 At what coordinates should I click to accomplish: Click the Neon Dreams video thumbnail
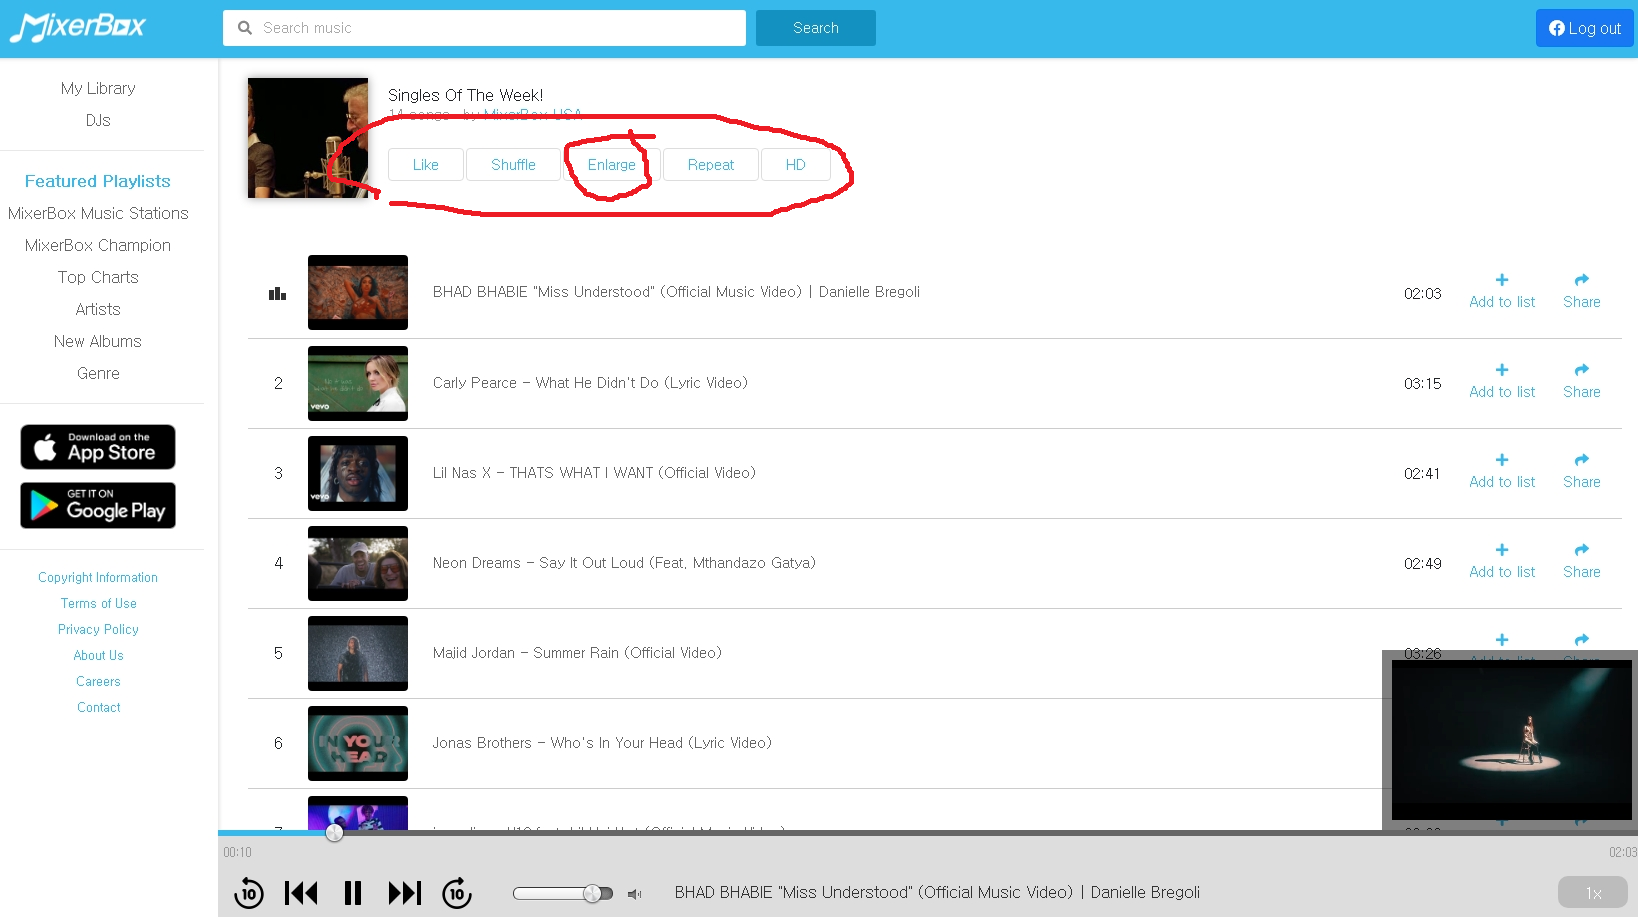click(x=358, y=563)
